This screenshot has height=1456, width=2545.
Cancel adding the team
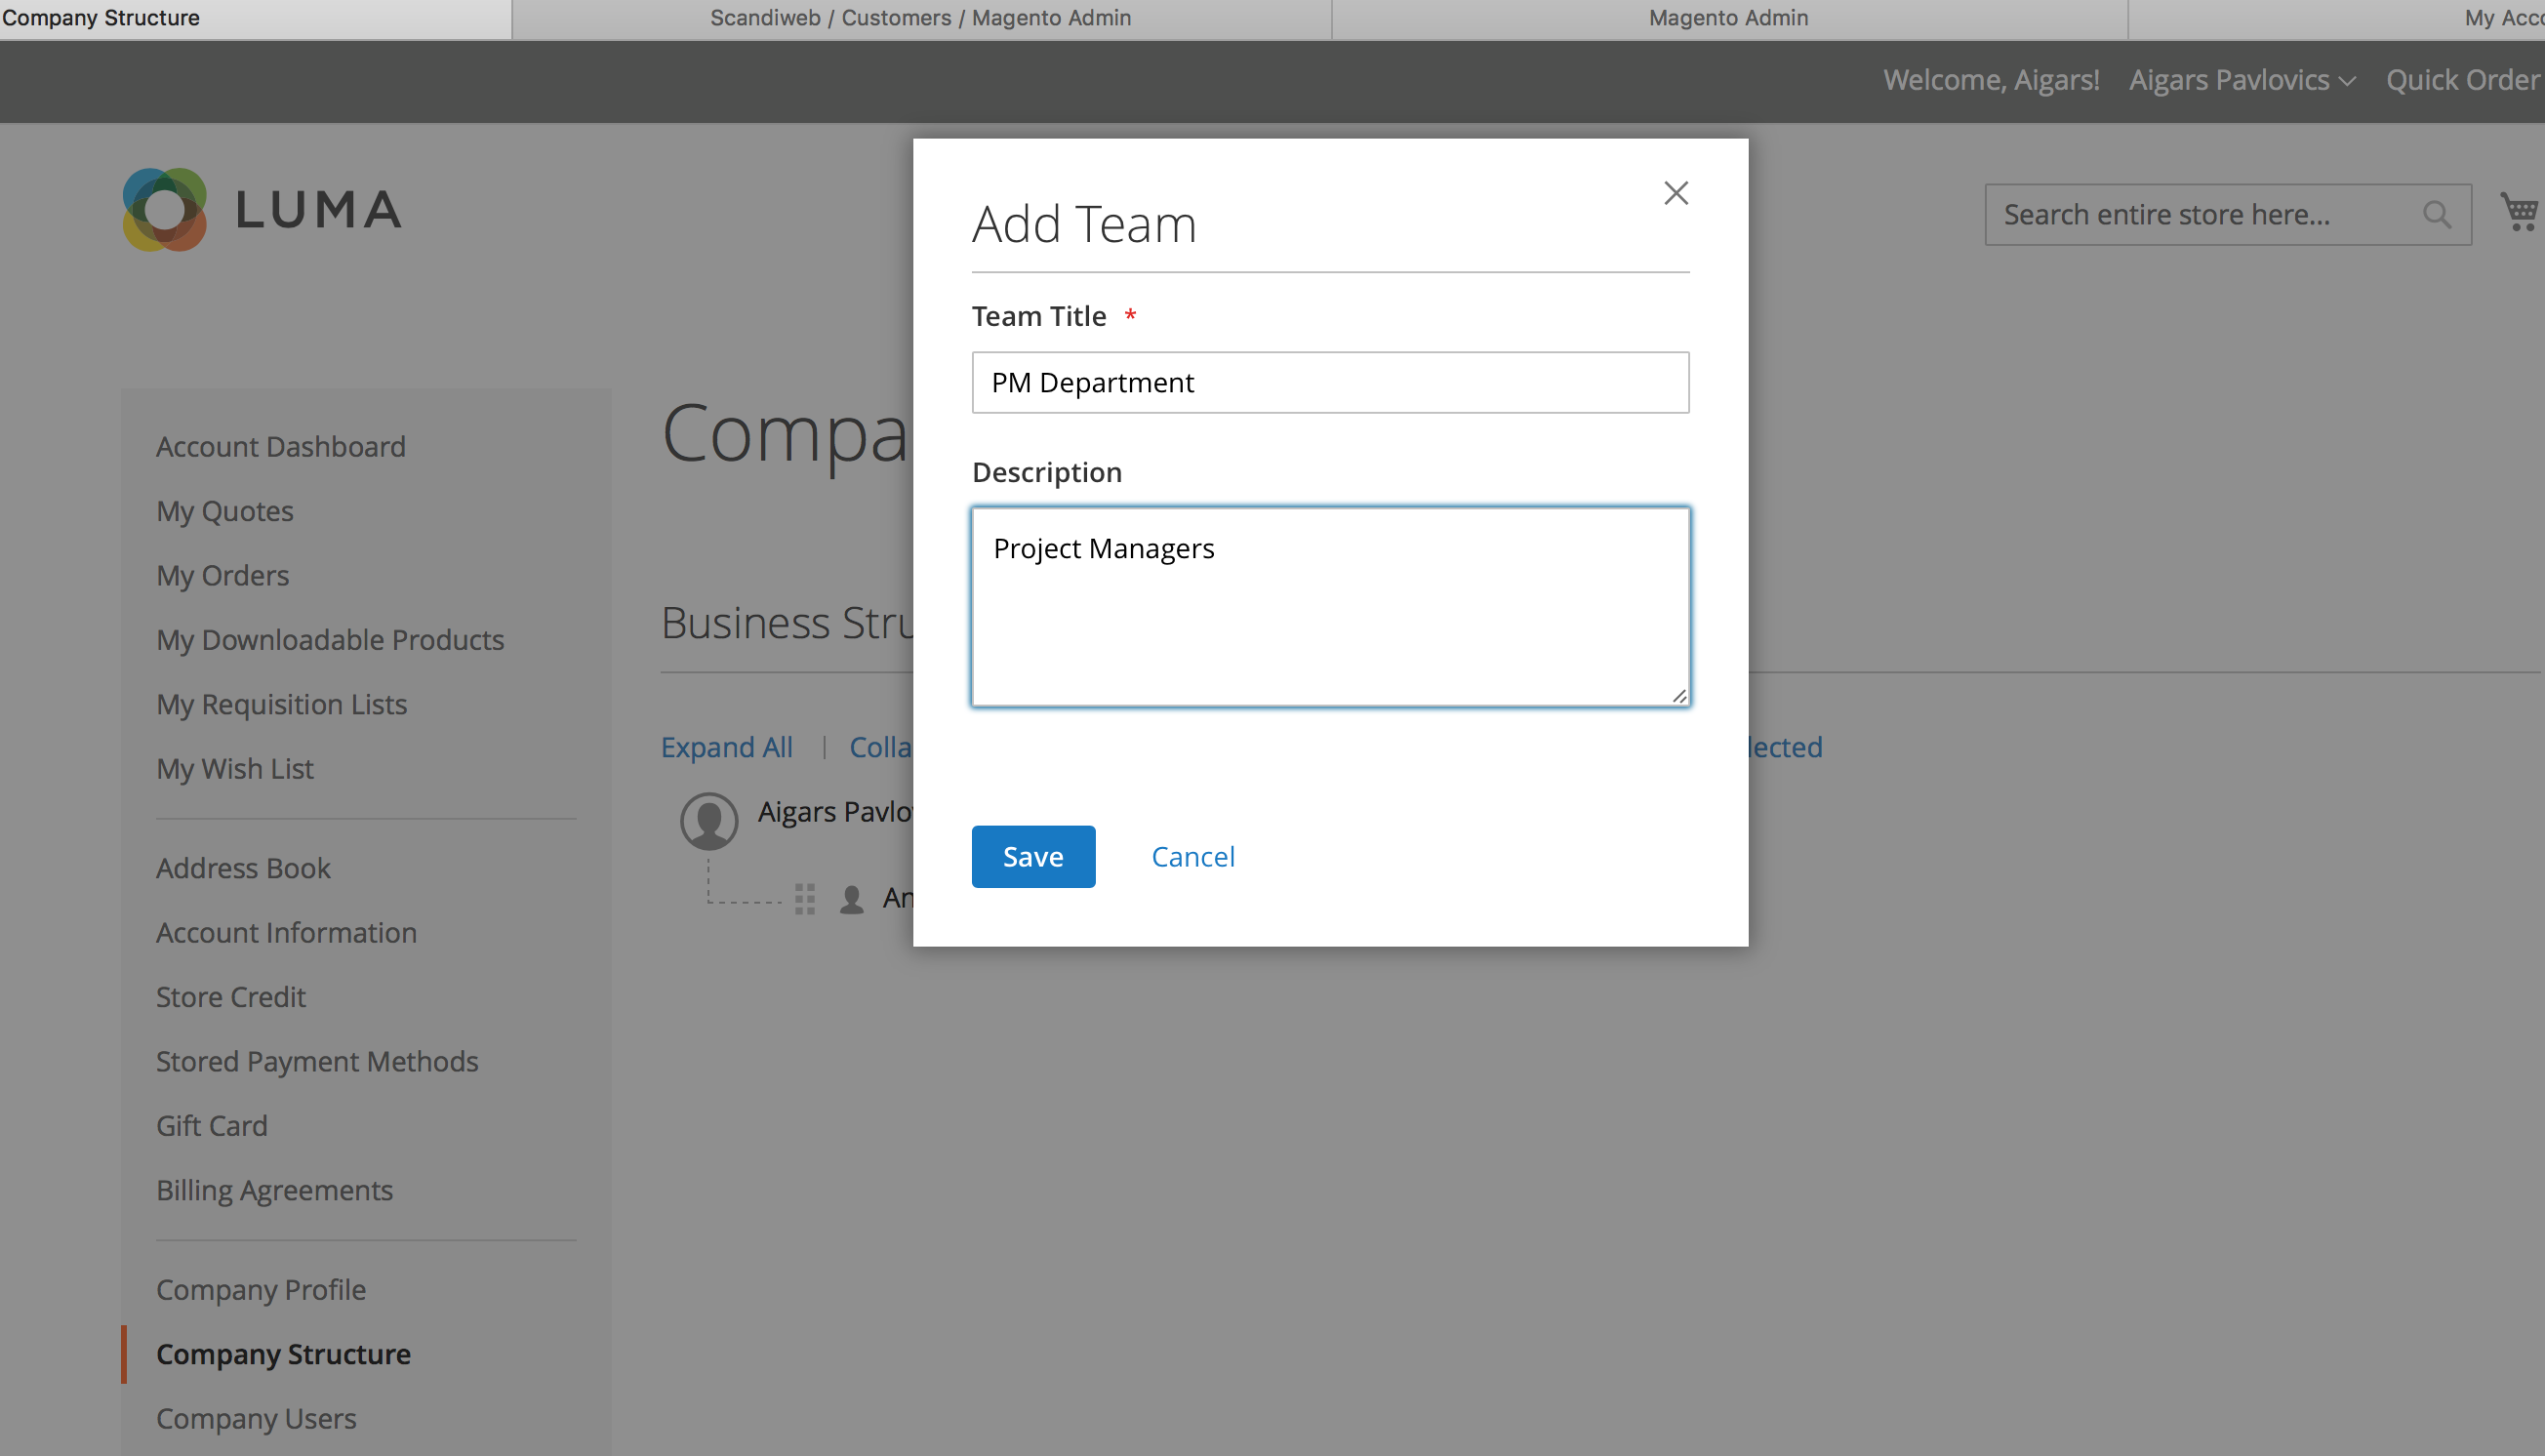(x=1193, y=856)
